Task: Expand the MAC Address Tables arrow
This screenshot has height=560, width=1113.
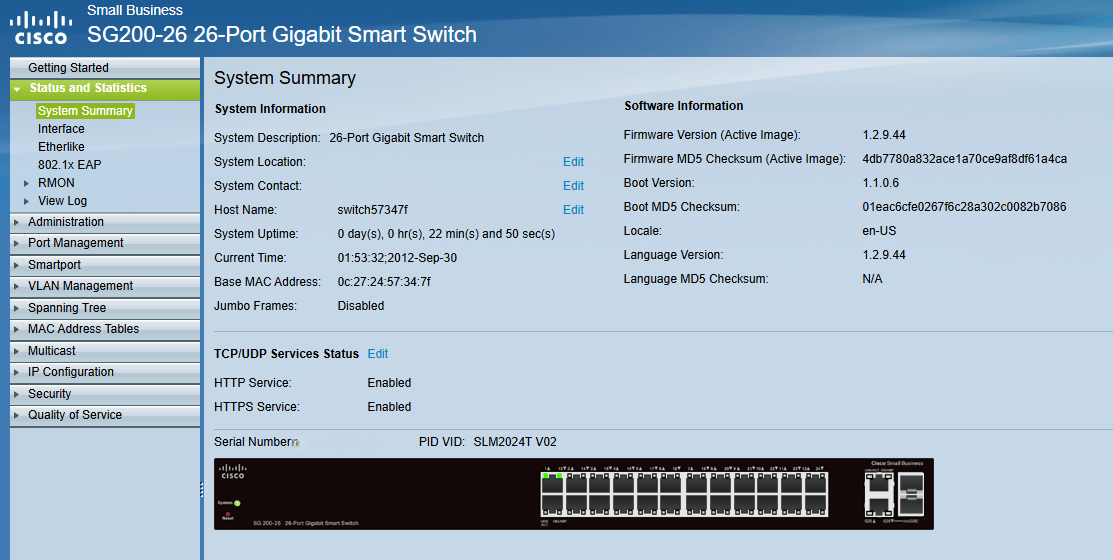Action: (x=17, y=329)
